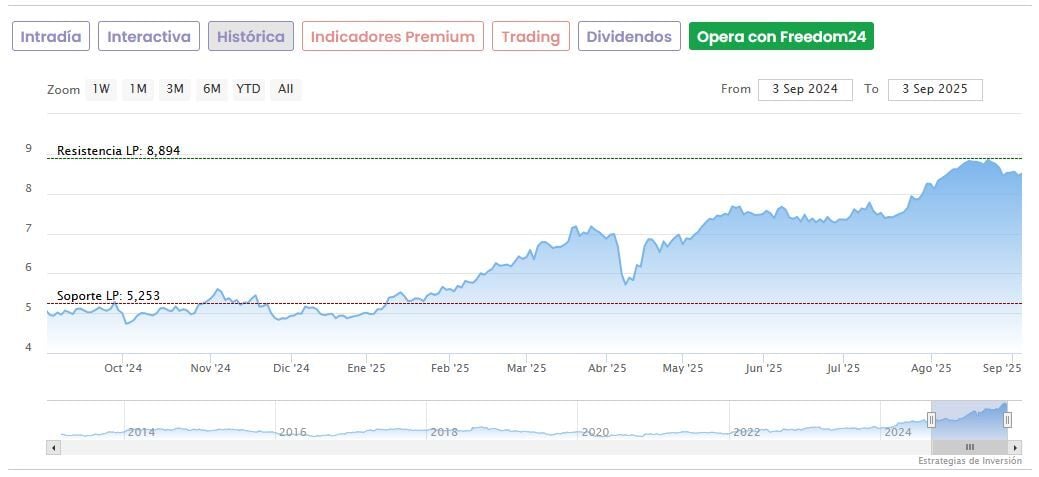The height and width of the screenshot is (477, 1039).
Task: Click the navigator scrollbar thumb
Action: tap(968, 447)
